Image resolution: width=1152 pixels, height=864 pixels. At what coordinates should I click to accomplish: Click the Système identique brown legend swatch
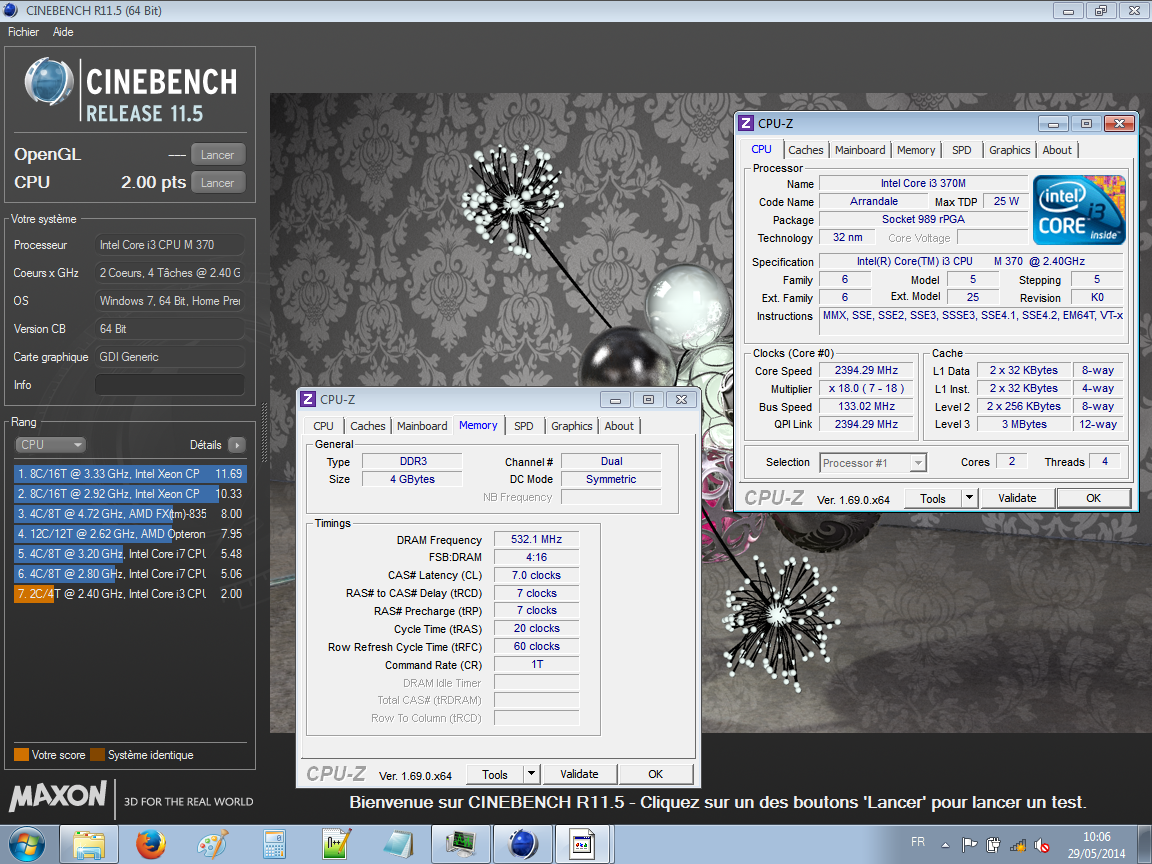click(x=97, y=755)
